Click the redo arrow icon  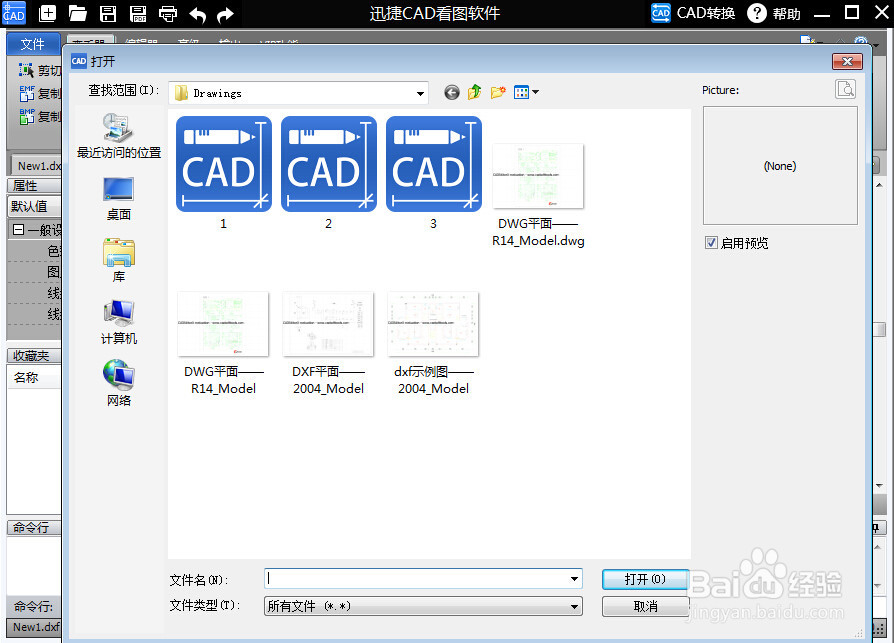(226, 15)
